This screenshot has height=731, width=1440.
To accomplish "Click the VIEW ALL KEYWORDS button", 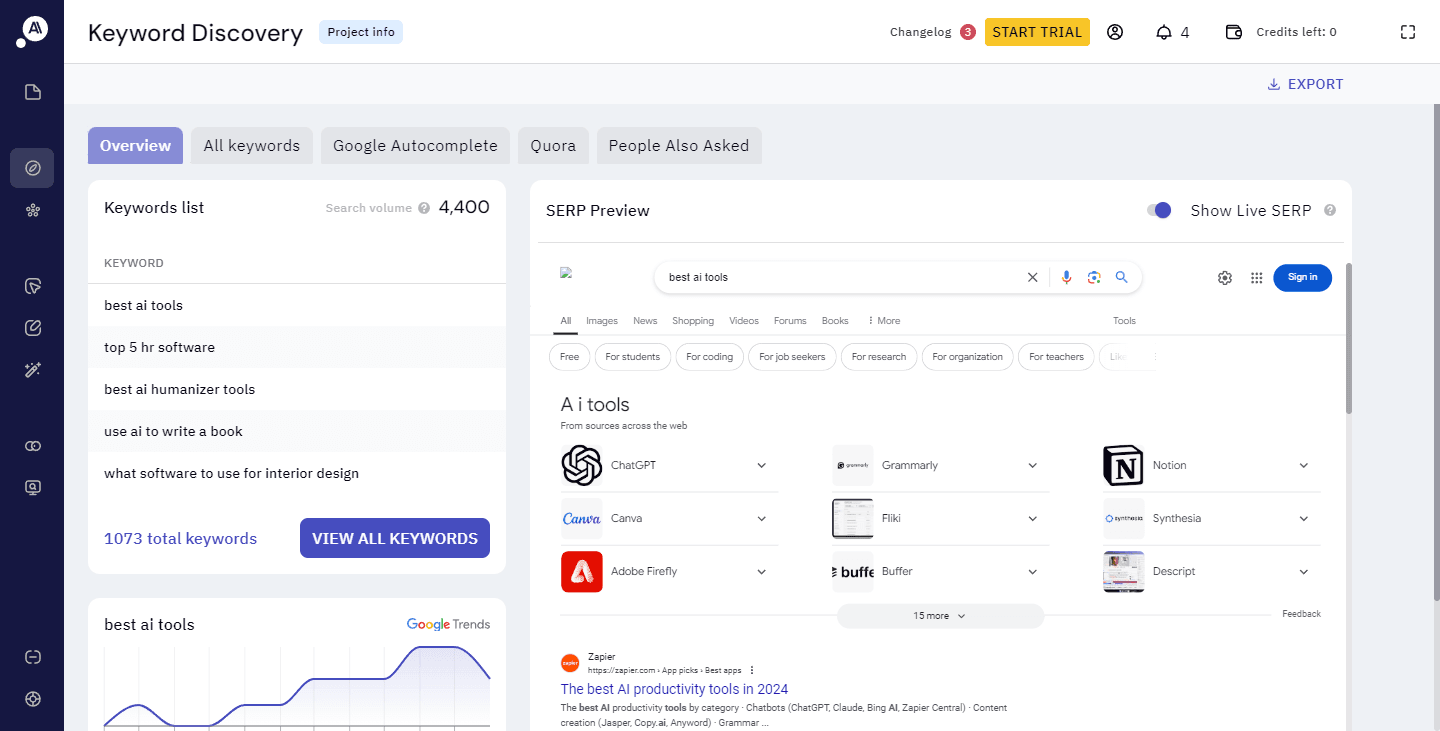I will 395,538.
